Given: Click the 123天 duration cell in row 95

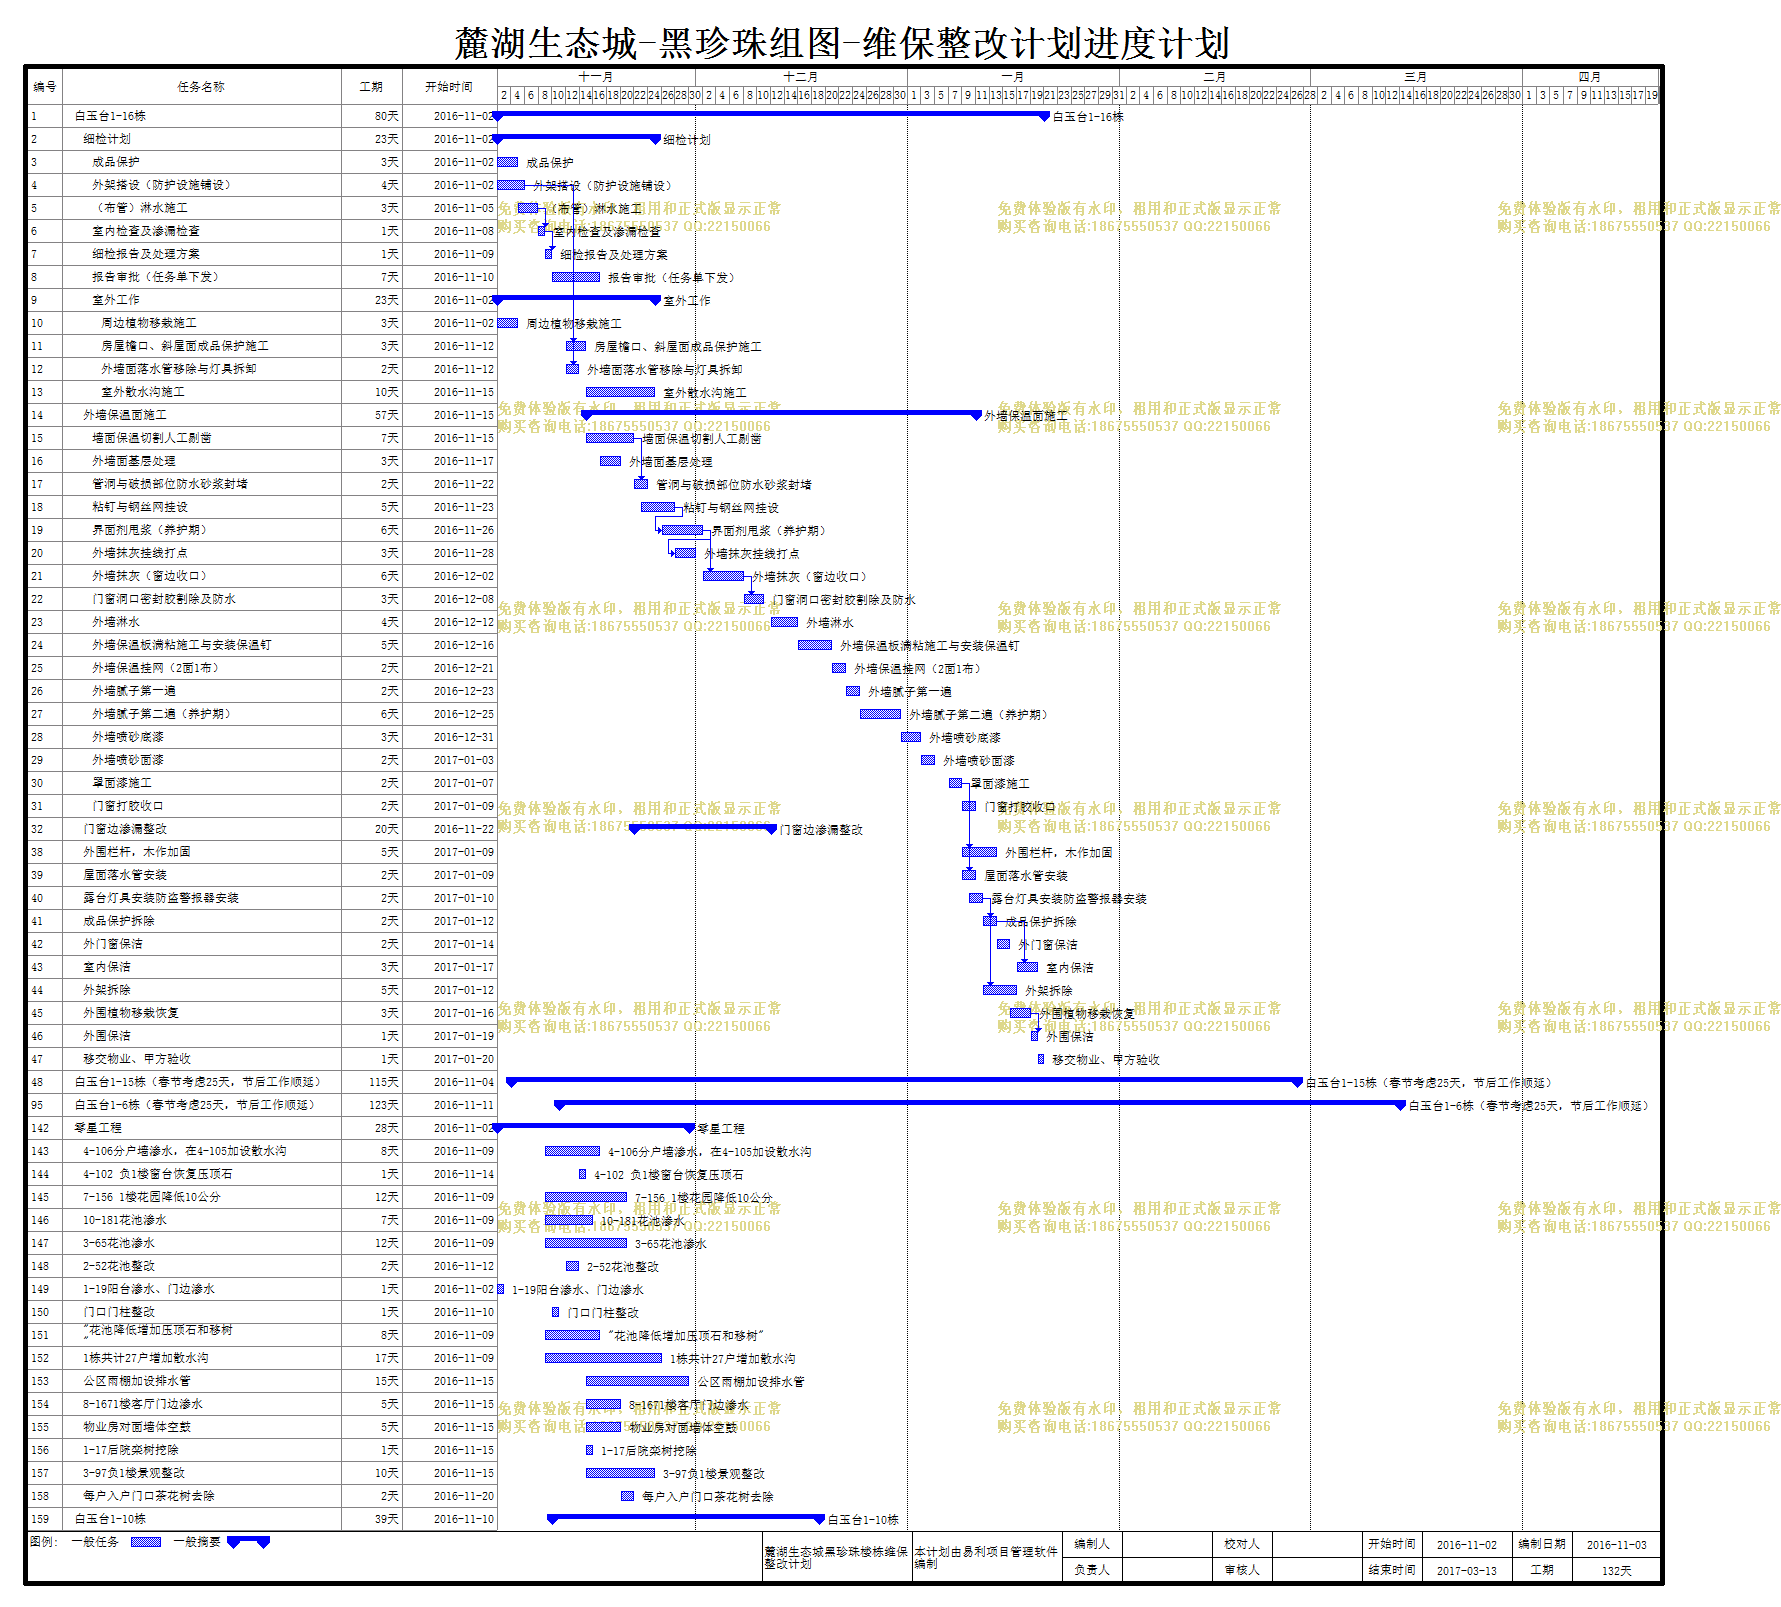Looking at the screenshot, I should point(371,1105).
